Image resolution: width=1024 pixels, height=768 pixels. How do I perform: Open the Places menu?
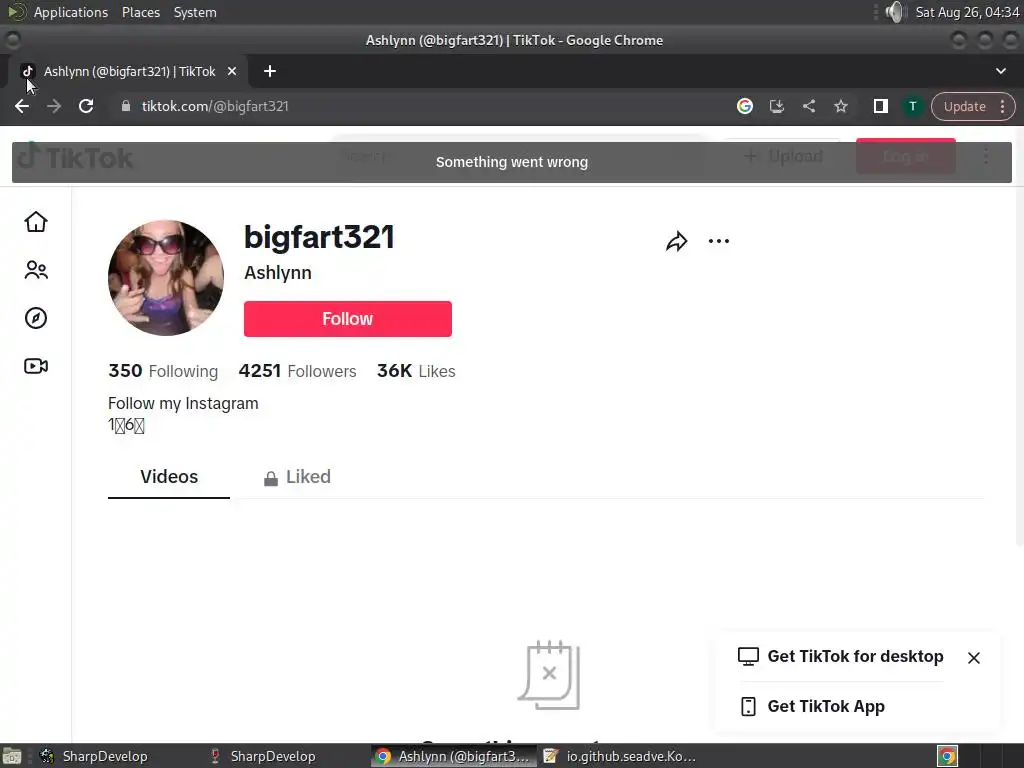(x=140, y=12)
